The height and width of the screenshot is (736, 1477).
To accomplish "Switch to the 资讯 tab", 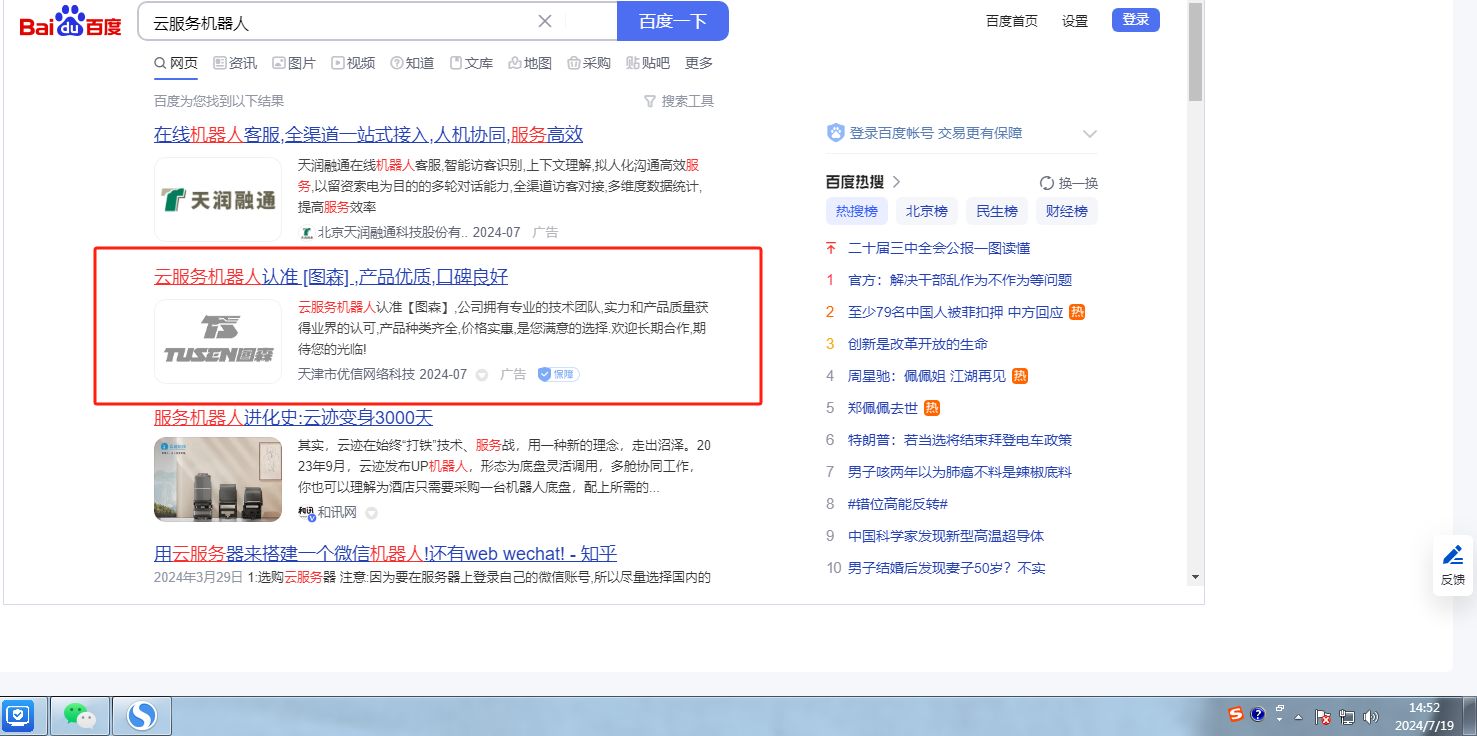I will (x=235, y=63).
